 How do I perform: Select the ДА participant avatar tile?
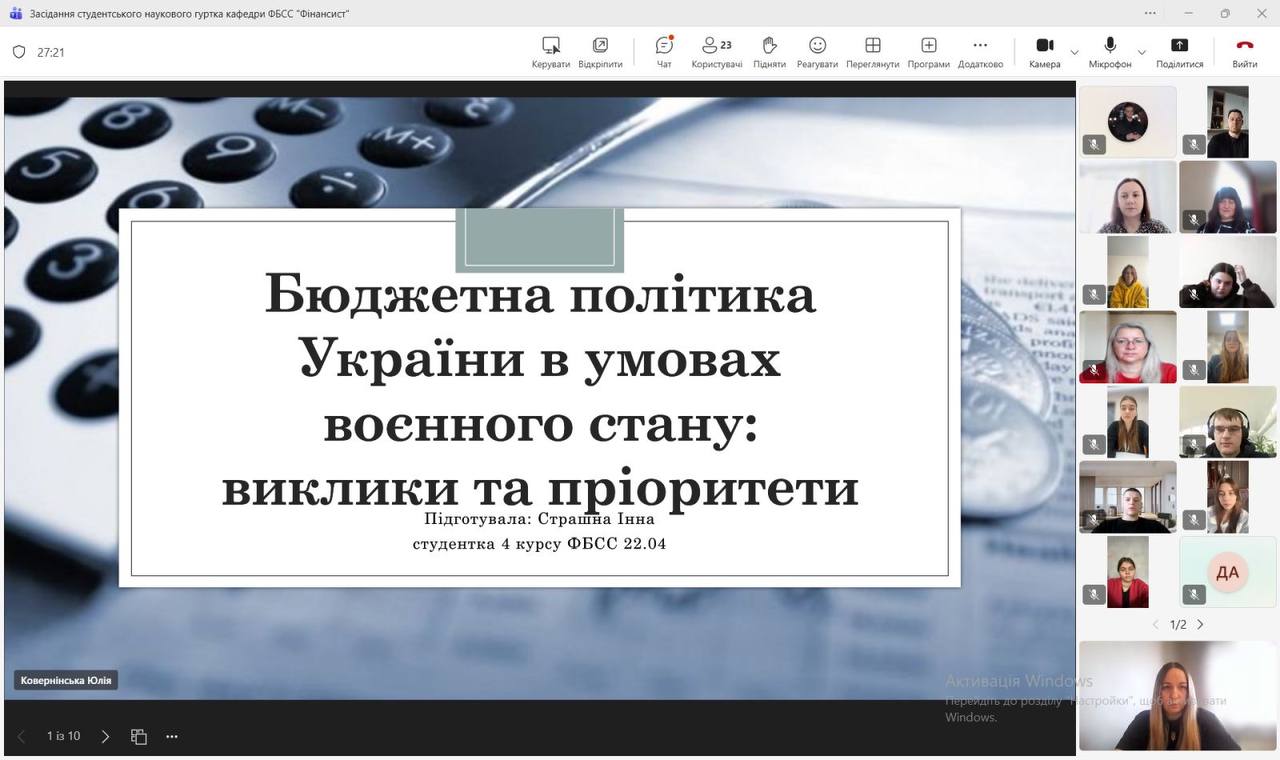click(1227, 572)
